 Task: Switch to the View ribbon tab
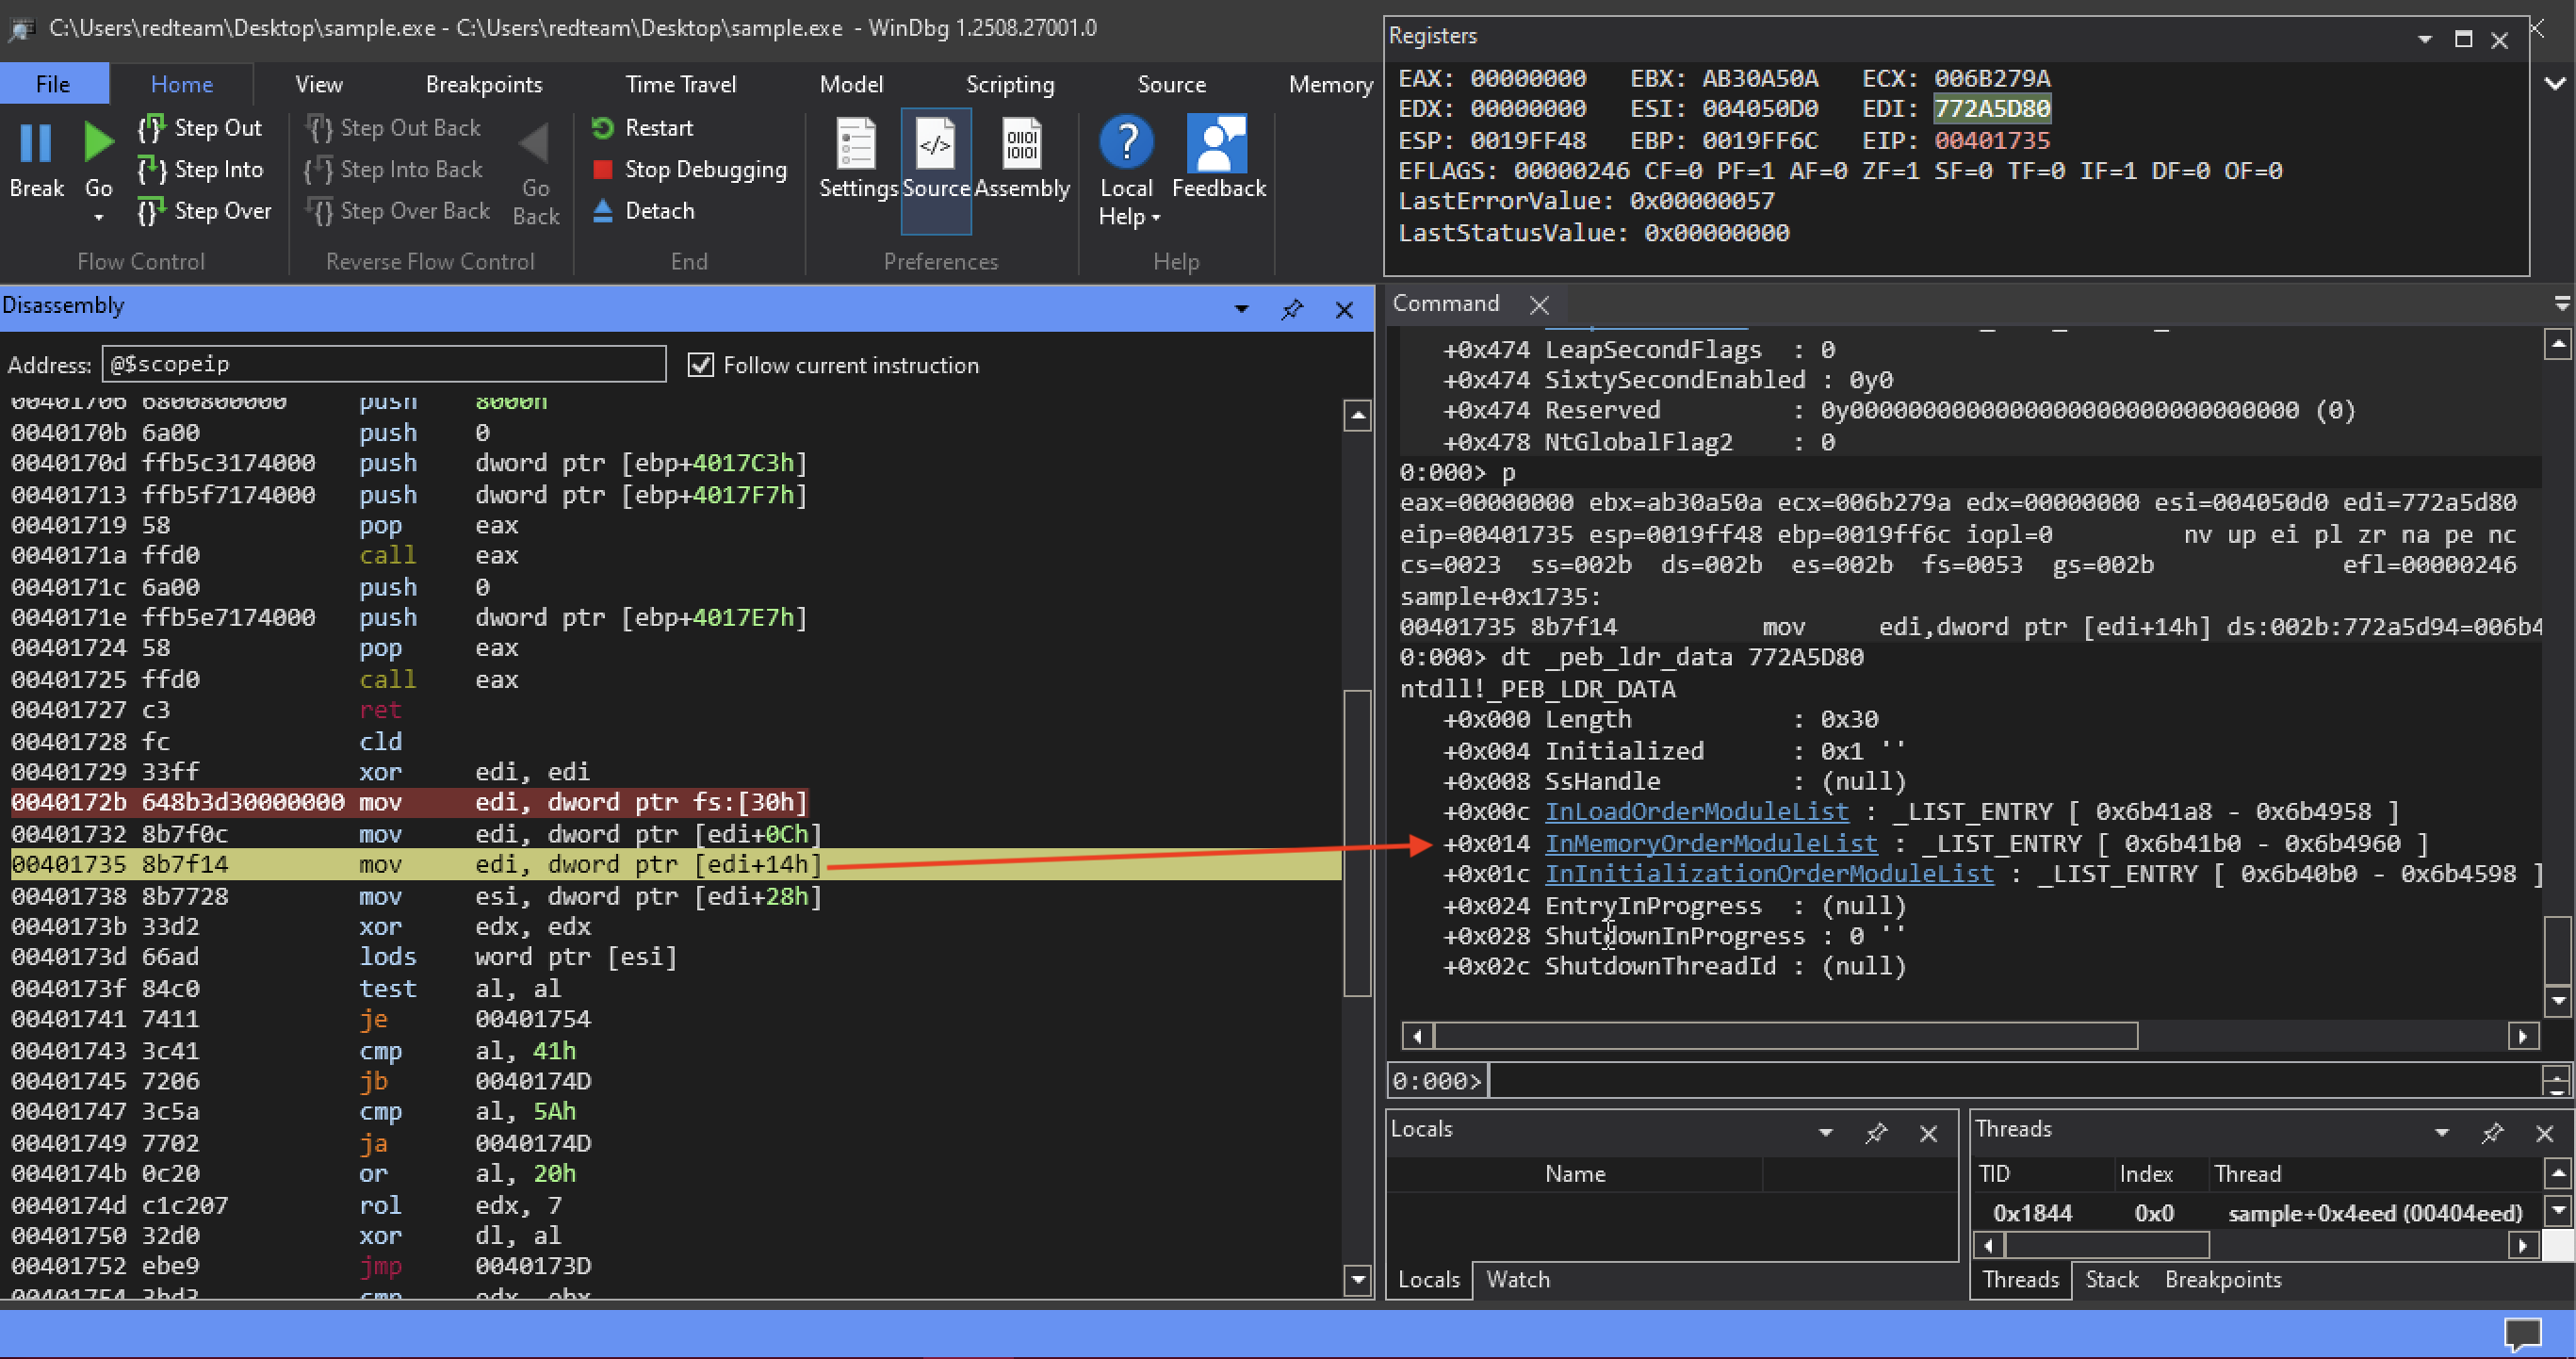point(319,84)
